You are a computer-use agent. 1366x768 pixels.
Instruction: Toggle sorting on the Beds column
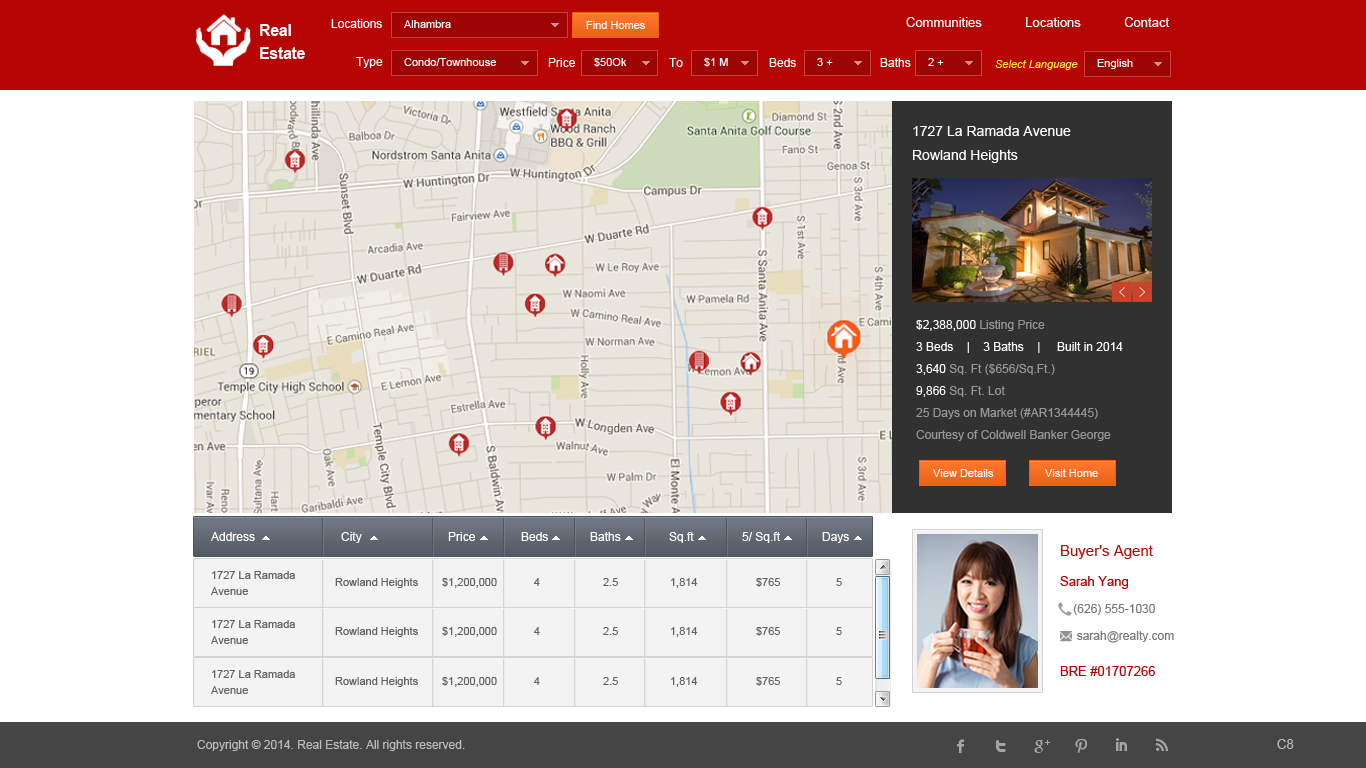[557, 536]
